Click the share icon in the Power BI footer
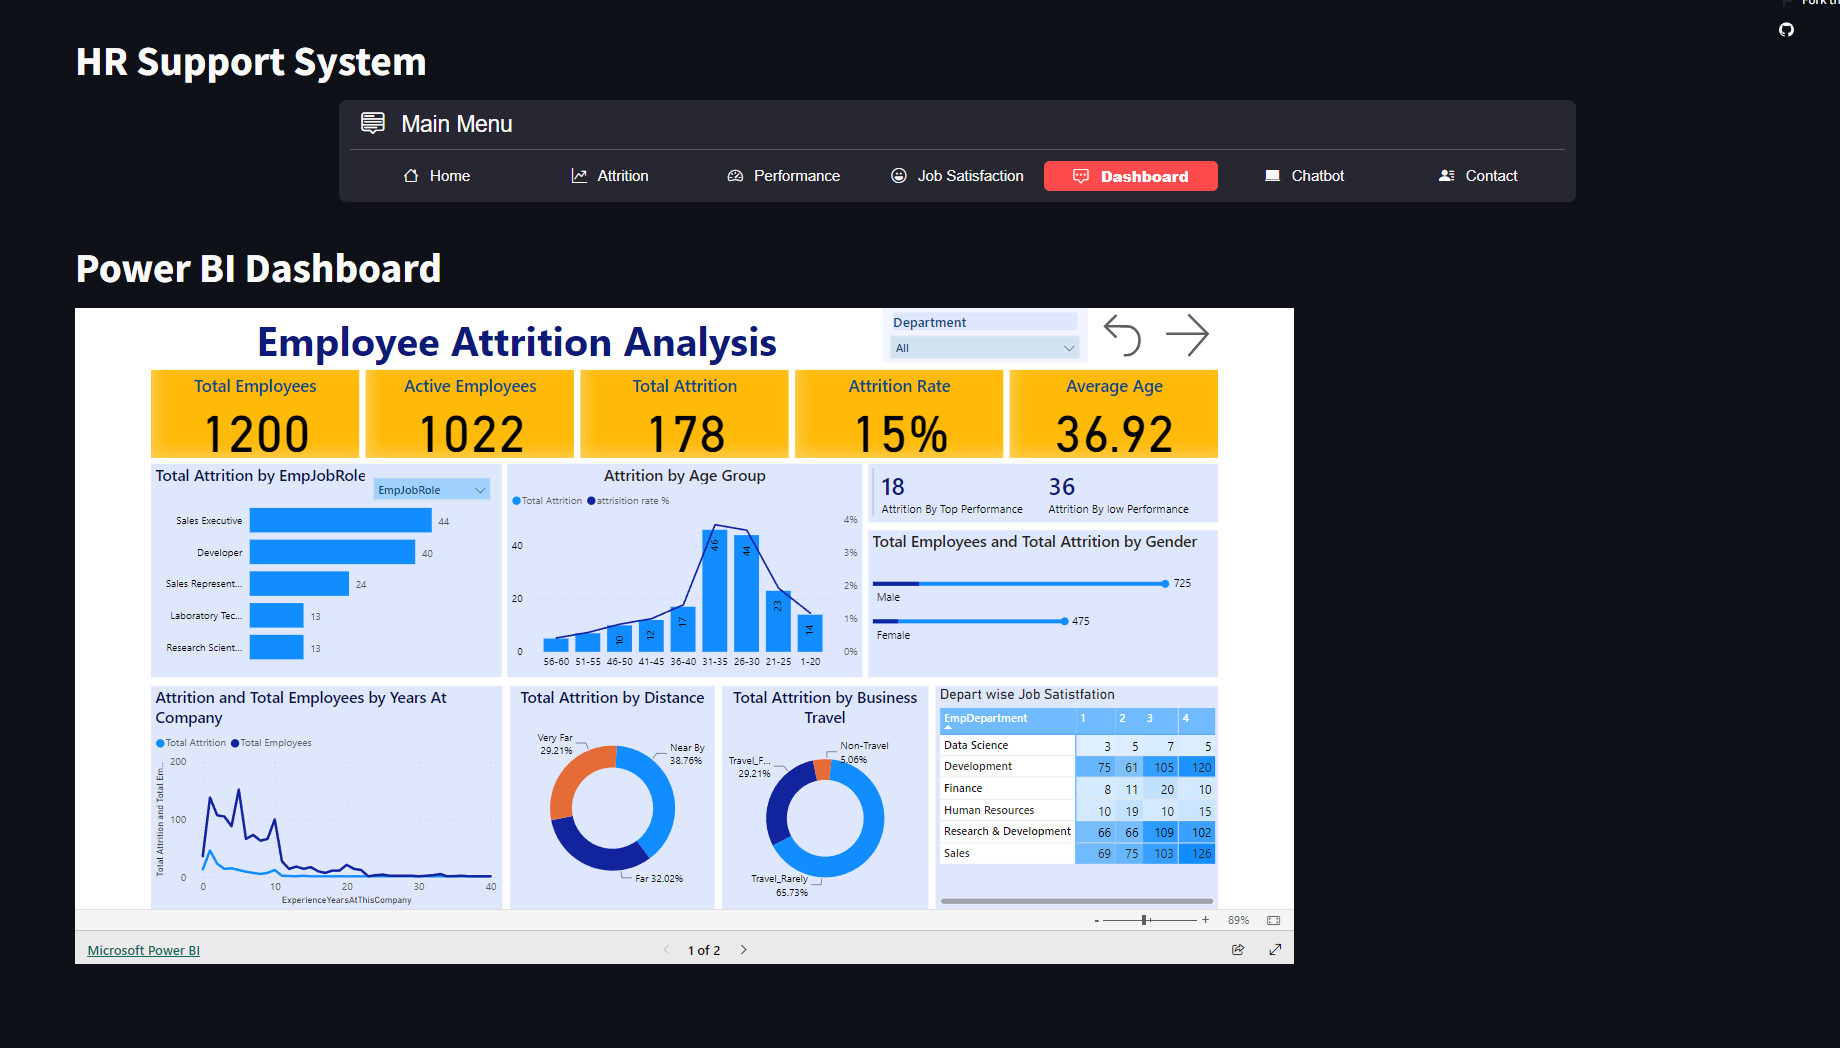The height and width of the screenshot is (1048, 1840). (x=1238, y=949)
